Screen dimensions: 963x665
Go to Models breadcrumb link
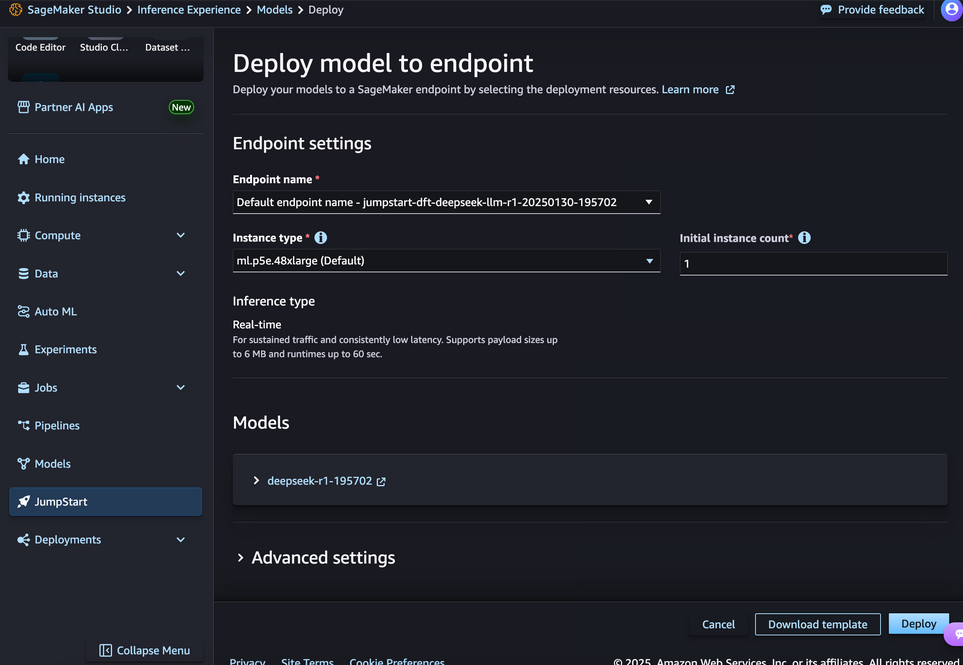pyautogui.click(x=275, y=10)
